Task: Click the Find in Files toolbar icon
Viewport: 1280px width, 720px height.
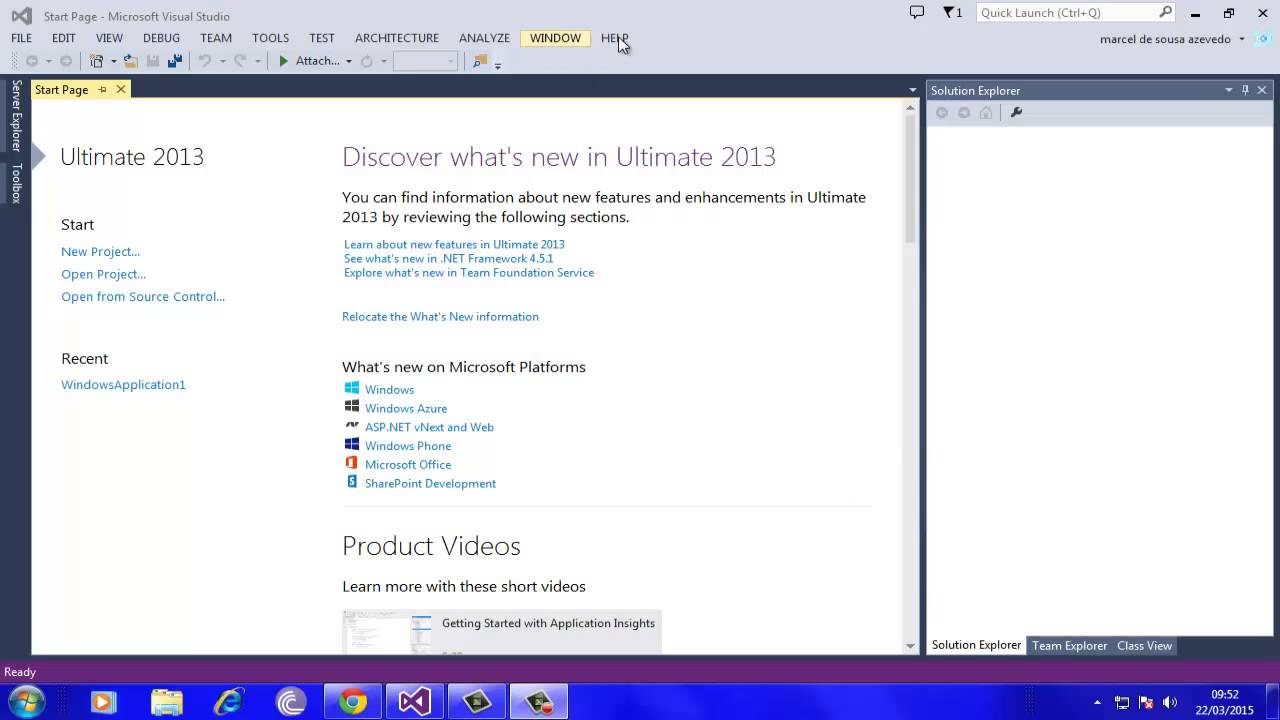Action: click(x=480, y=61)
